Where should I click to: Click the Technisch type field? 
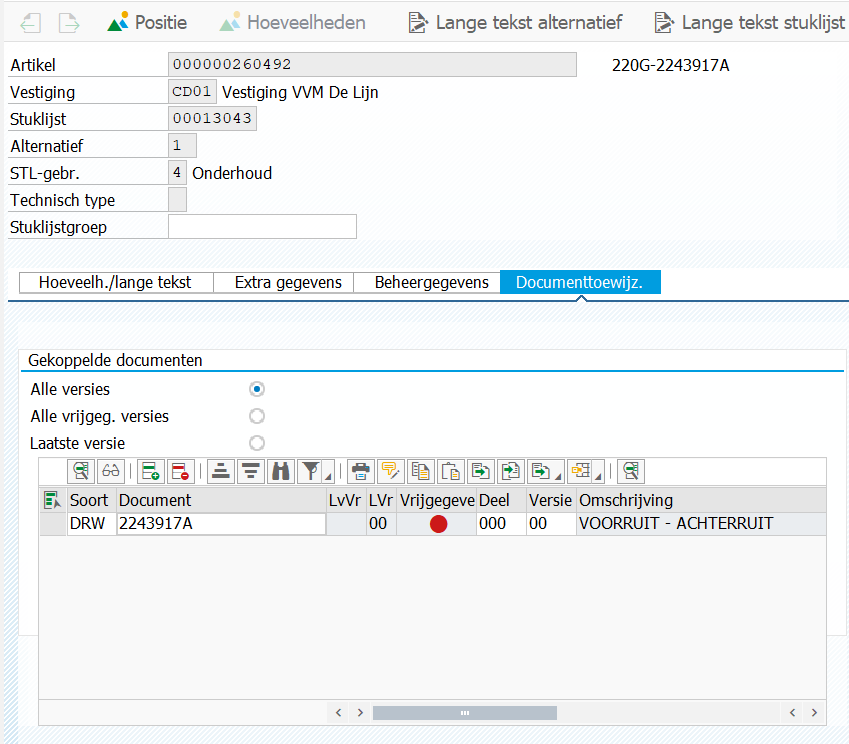coord(177,200)
